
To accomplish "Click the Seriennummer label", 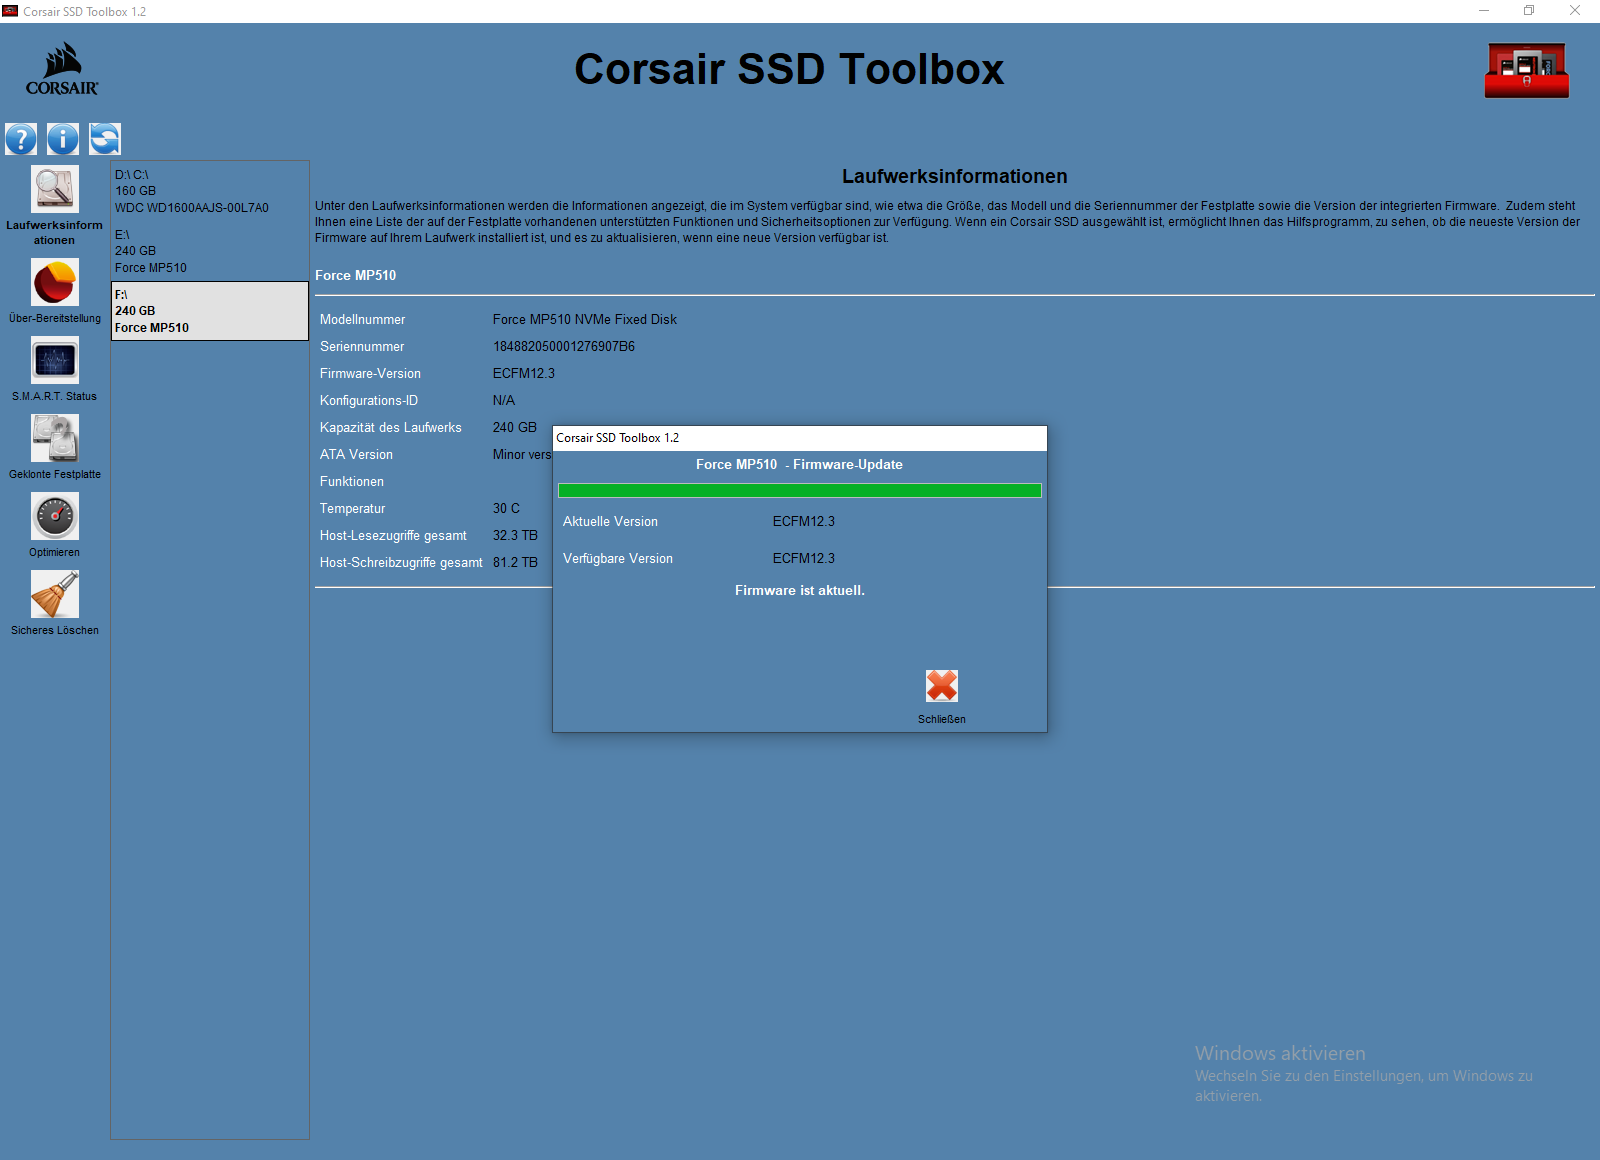I will click(x=362, y=347).
